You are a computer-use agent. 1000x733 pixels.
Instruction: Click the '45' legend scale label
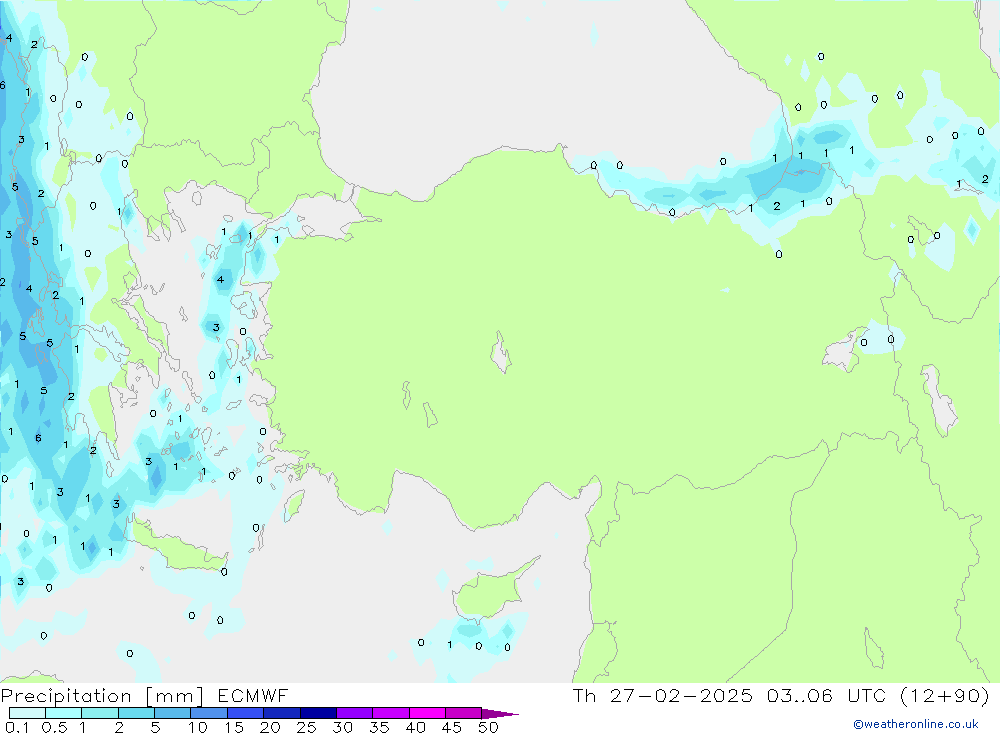coord(452,727)
